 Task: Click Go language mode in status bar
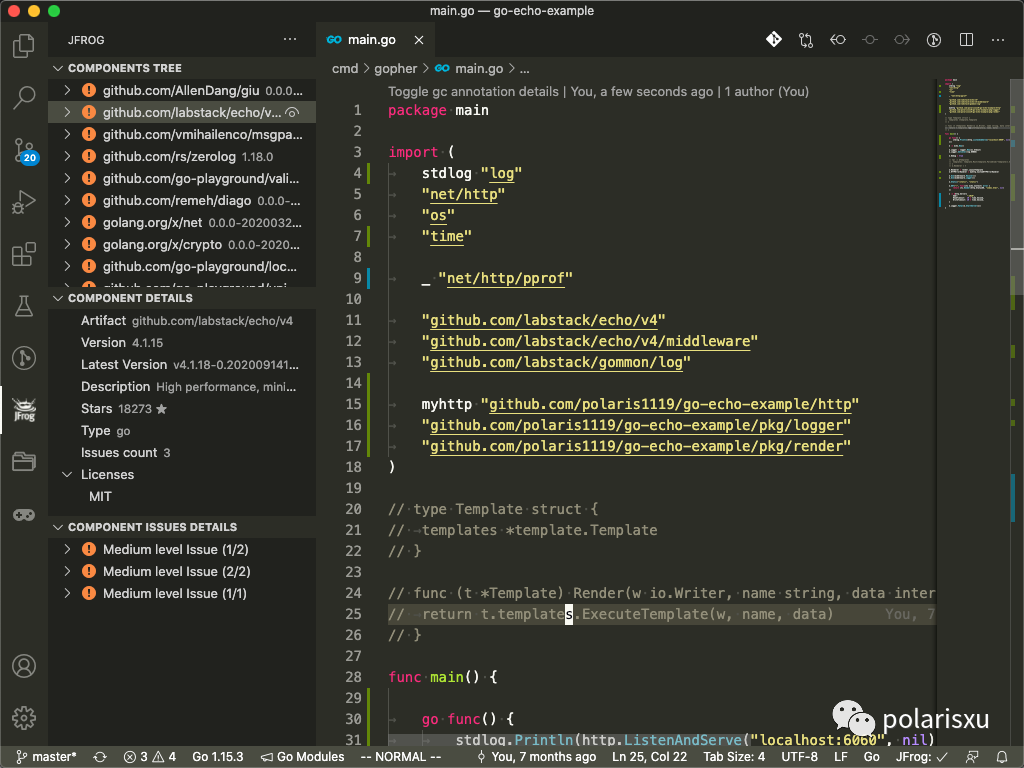pyautogui.click(x=871, y=757)
